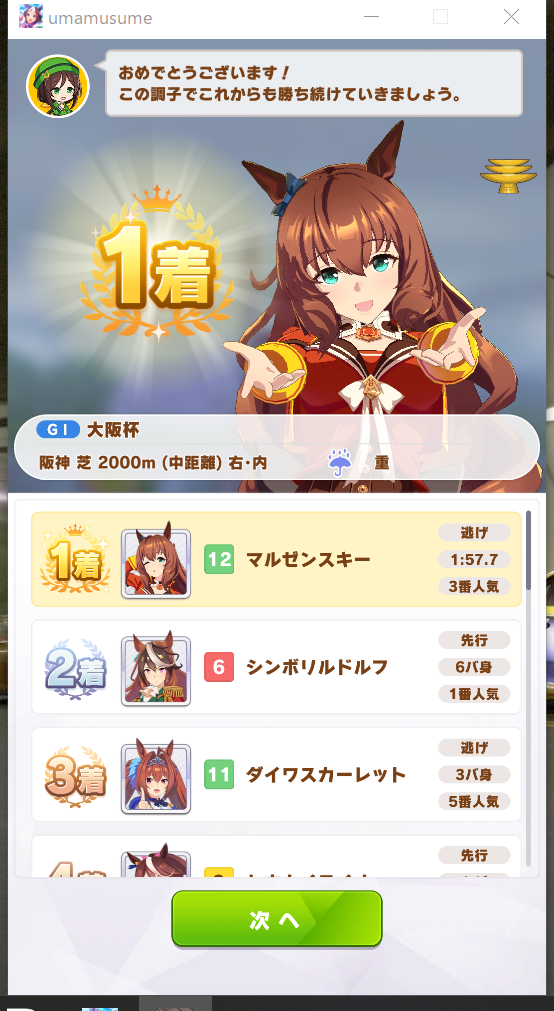This screenshot has height=1011, width=554.
Task: Select the マルゼンスキー character portrait
Action: coord(156,564)
